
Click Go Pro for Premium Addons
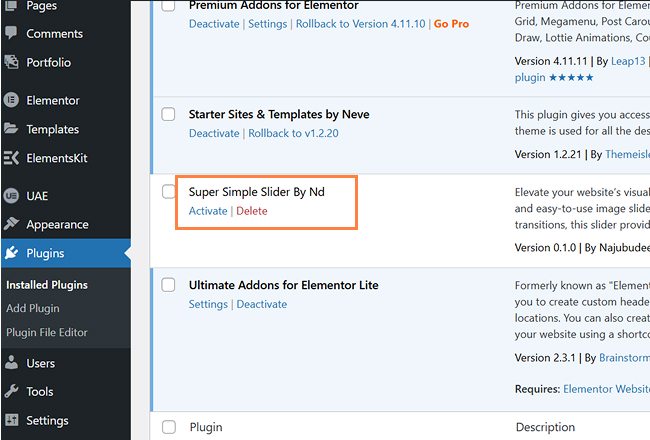click(x=450, y=24)
